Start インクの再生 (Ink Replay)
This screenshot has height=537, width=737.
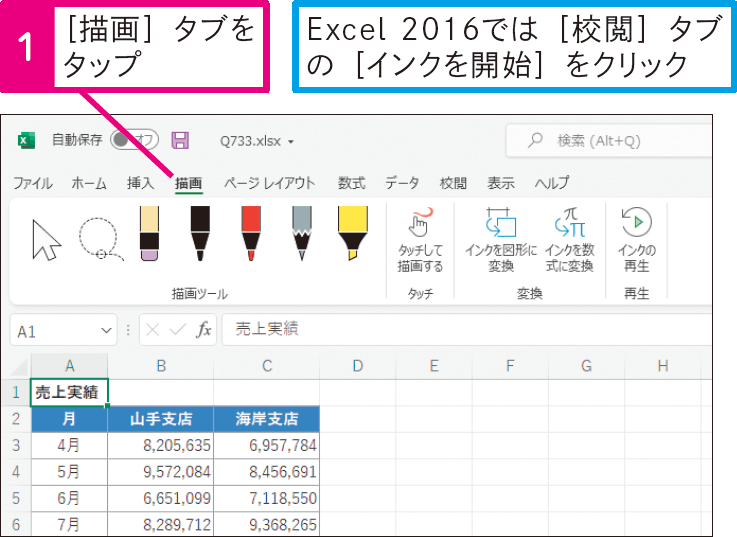pyautogui.click(x=637, y=241)
